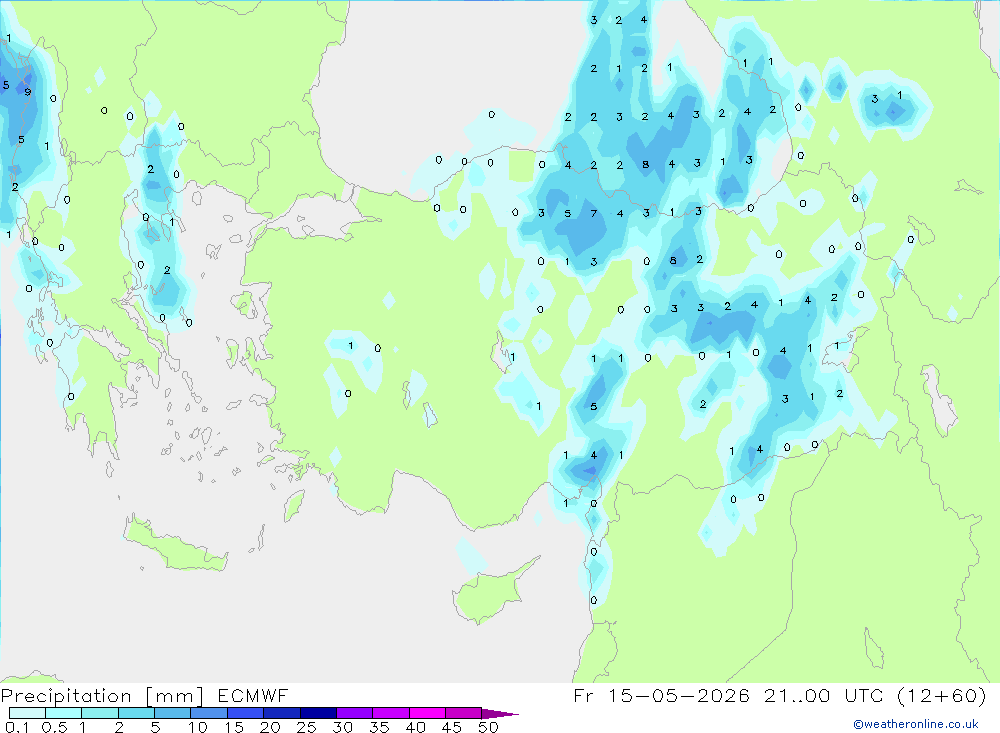Click the 'Precipitation [mm]' title text
The image size is (1000, 733).
pyautogui.click(x=102, y=695)
